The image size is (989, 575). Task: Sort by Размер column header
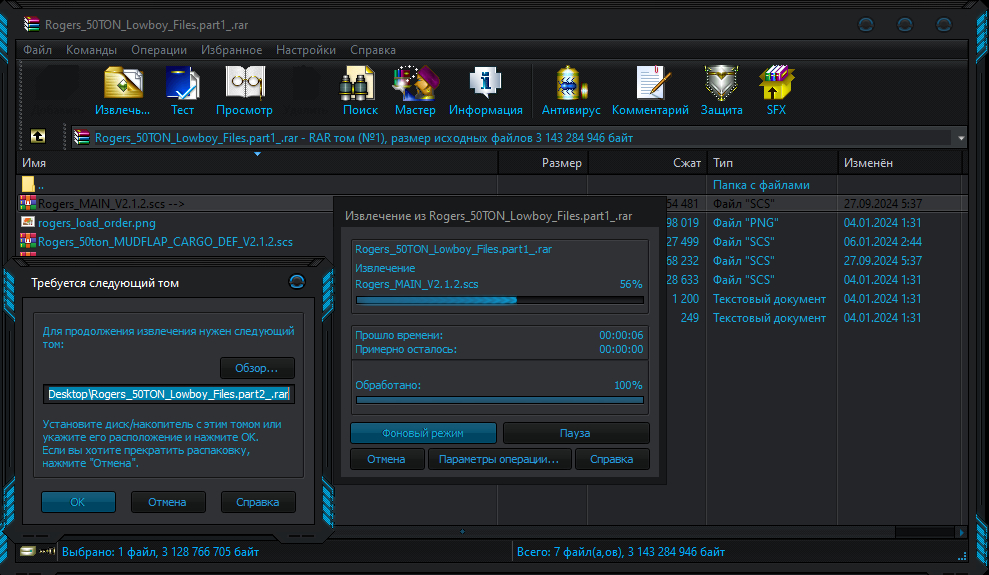tap(542, 163)
